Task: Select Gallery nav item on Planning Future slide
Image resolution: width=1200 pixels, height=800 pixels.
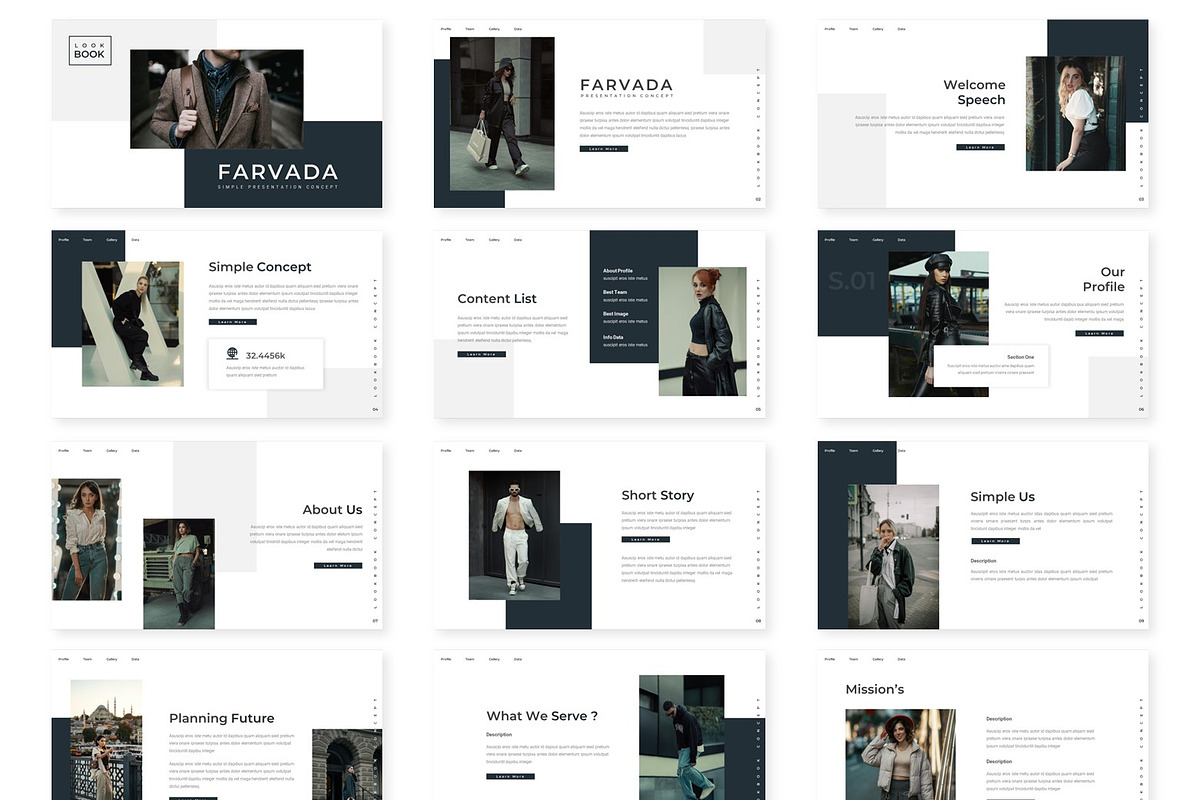Action: click(111, 659)
